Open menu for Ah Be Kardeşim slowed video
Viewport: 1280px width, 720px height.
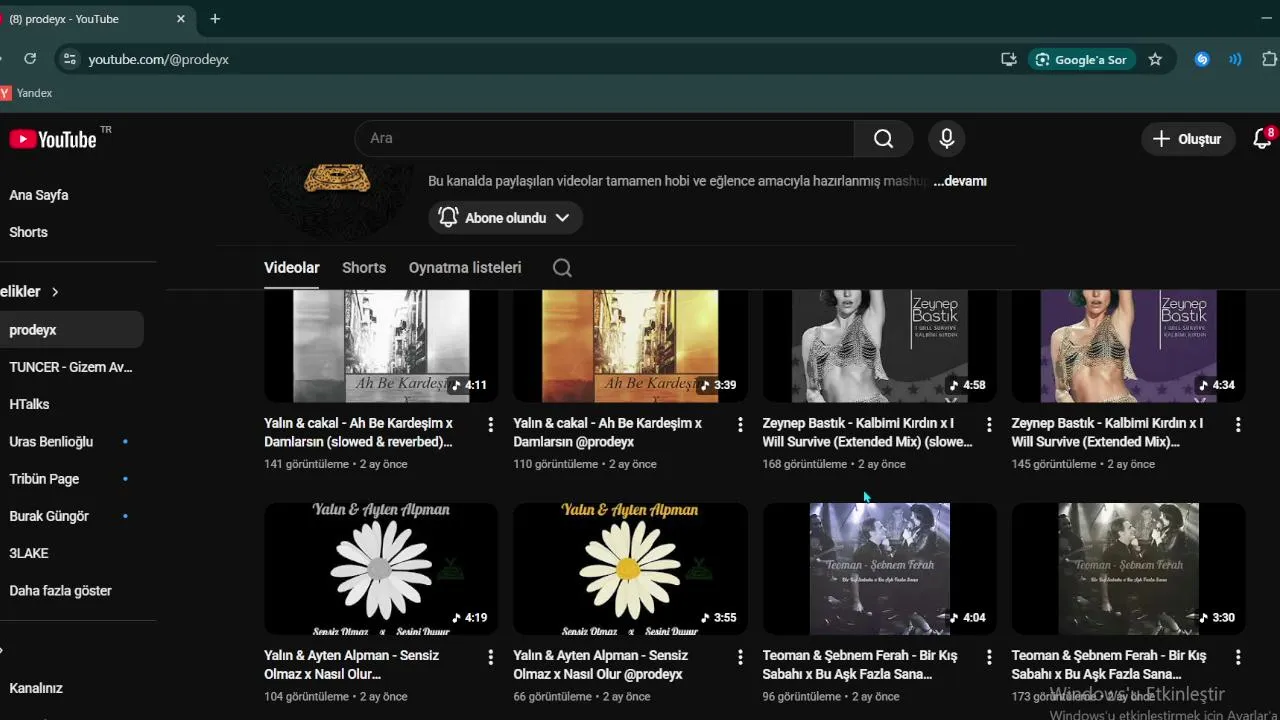coord(490,425)
